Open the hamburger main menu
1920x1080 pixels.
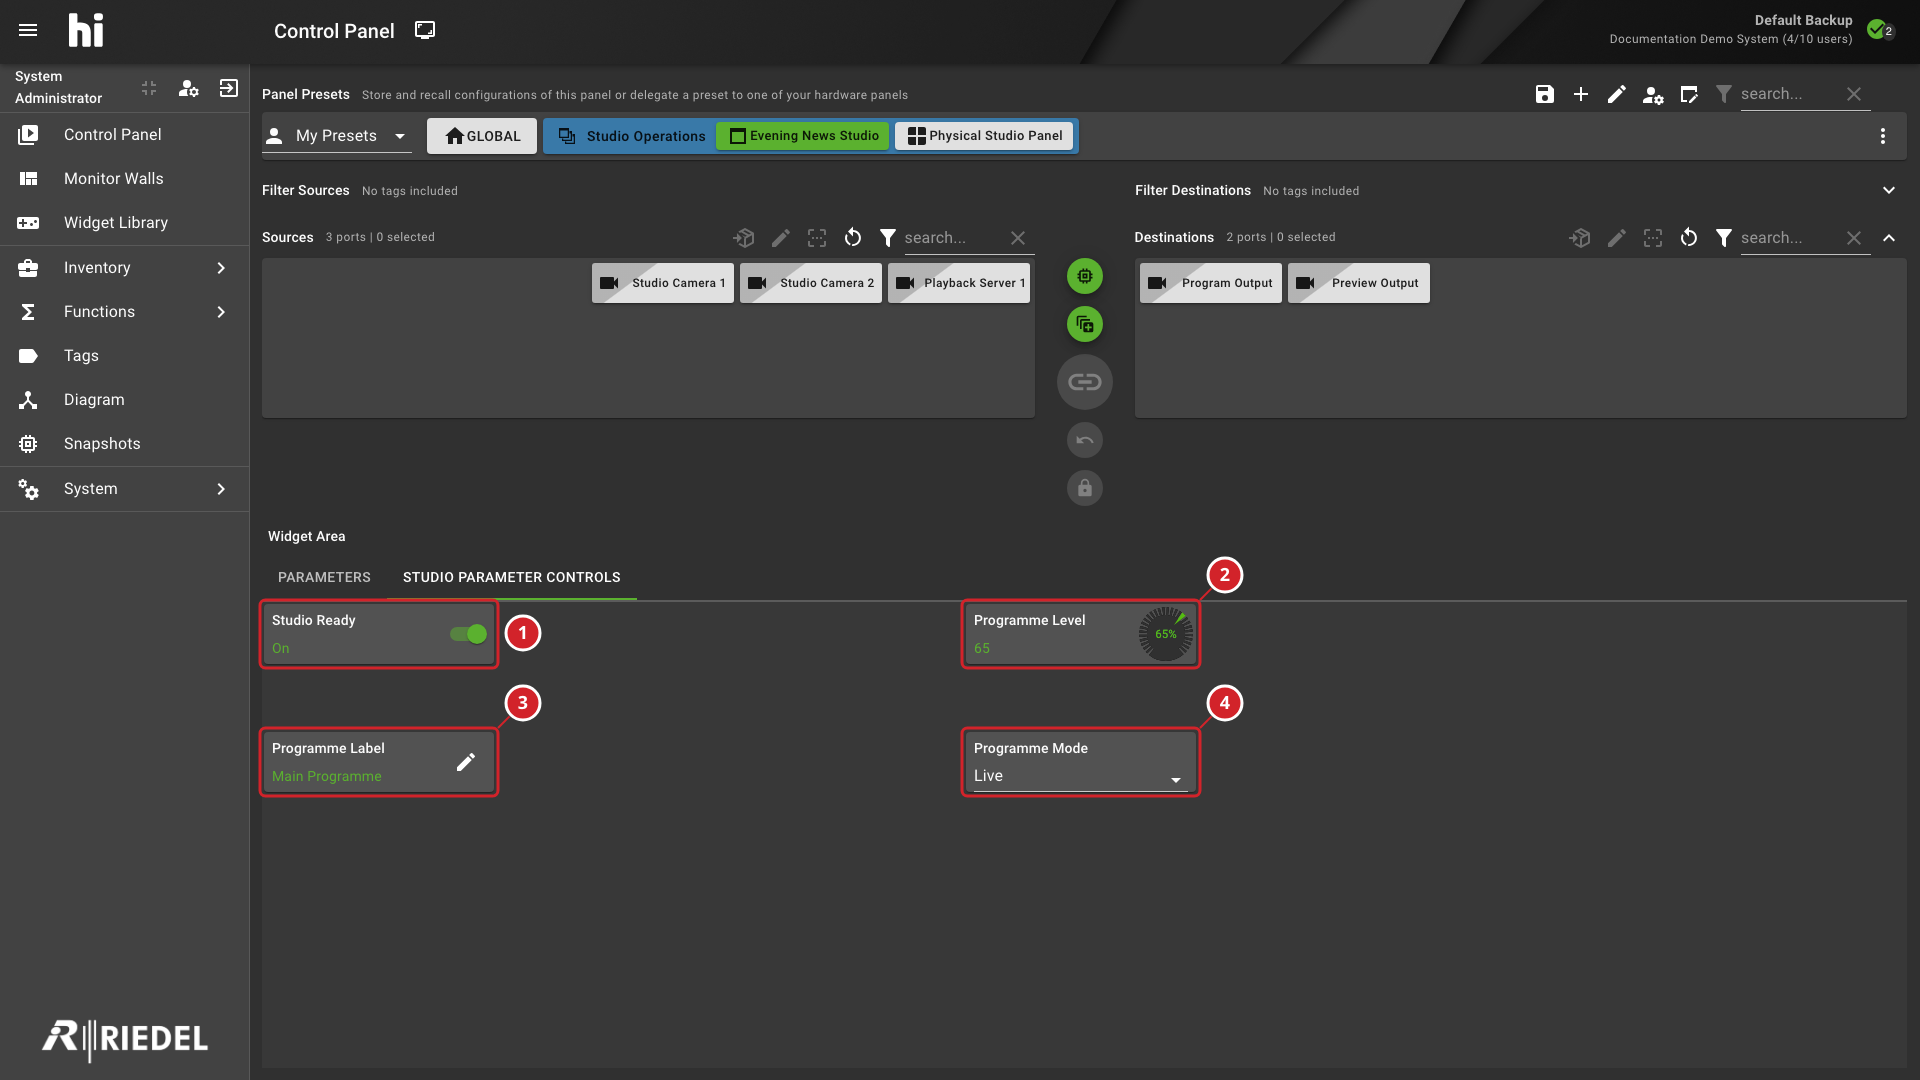pyautogui.click(x=28, y=30)
